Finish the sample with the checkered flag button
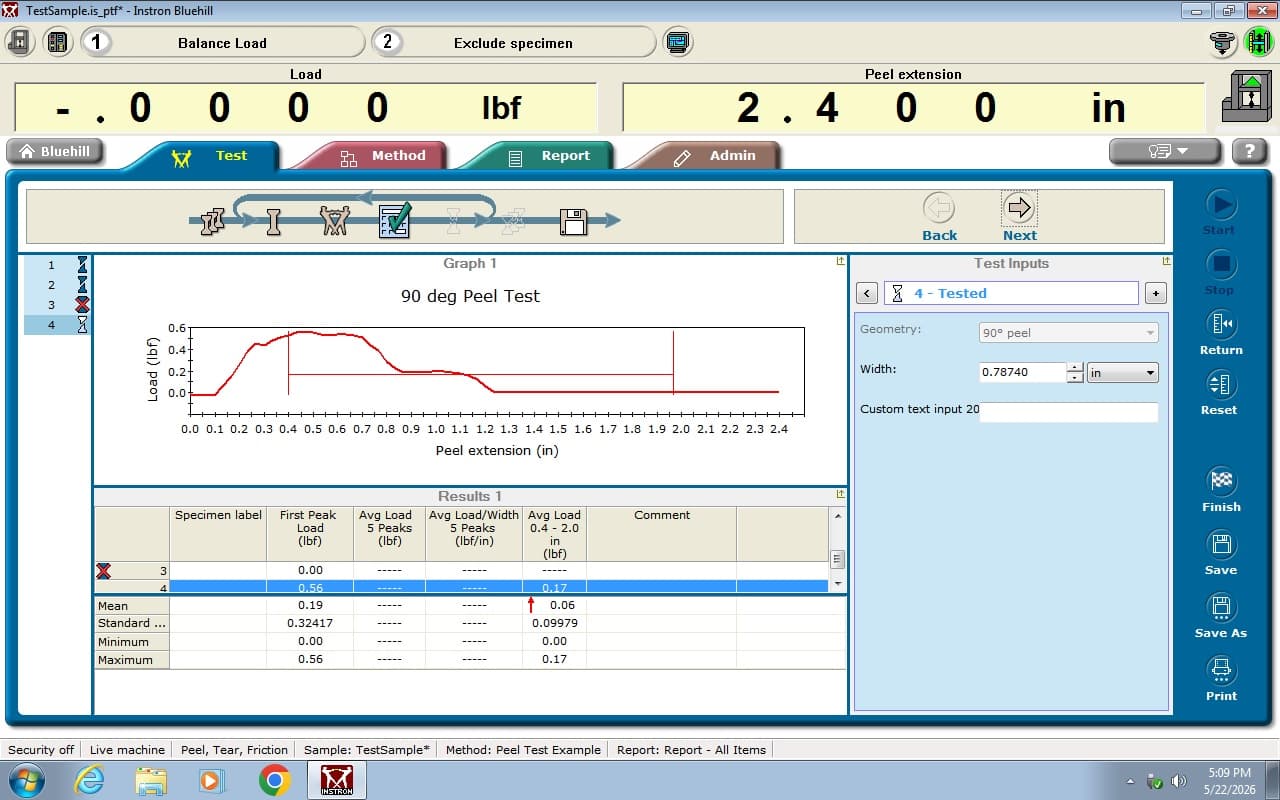This screenshot has height=800, width=1280. point(1220,490)
